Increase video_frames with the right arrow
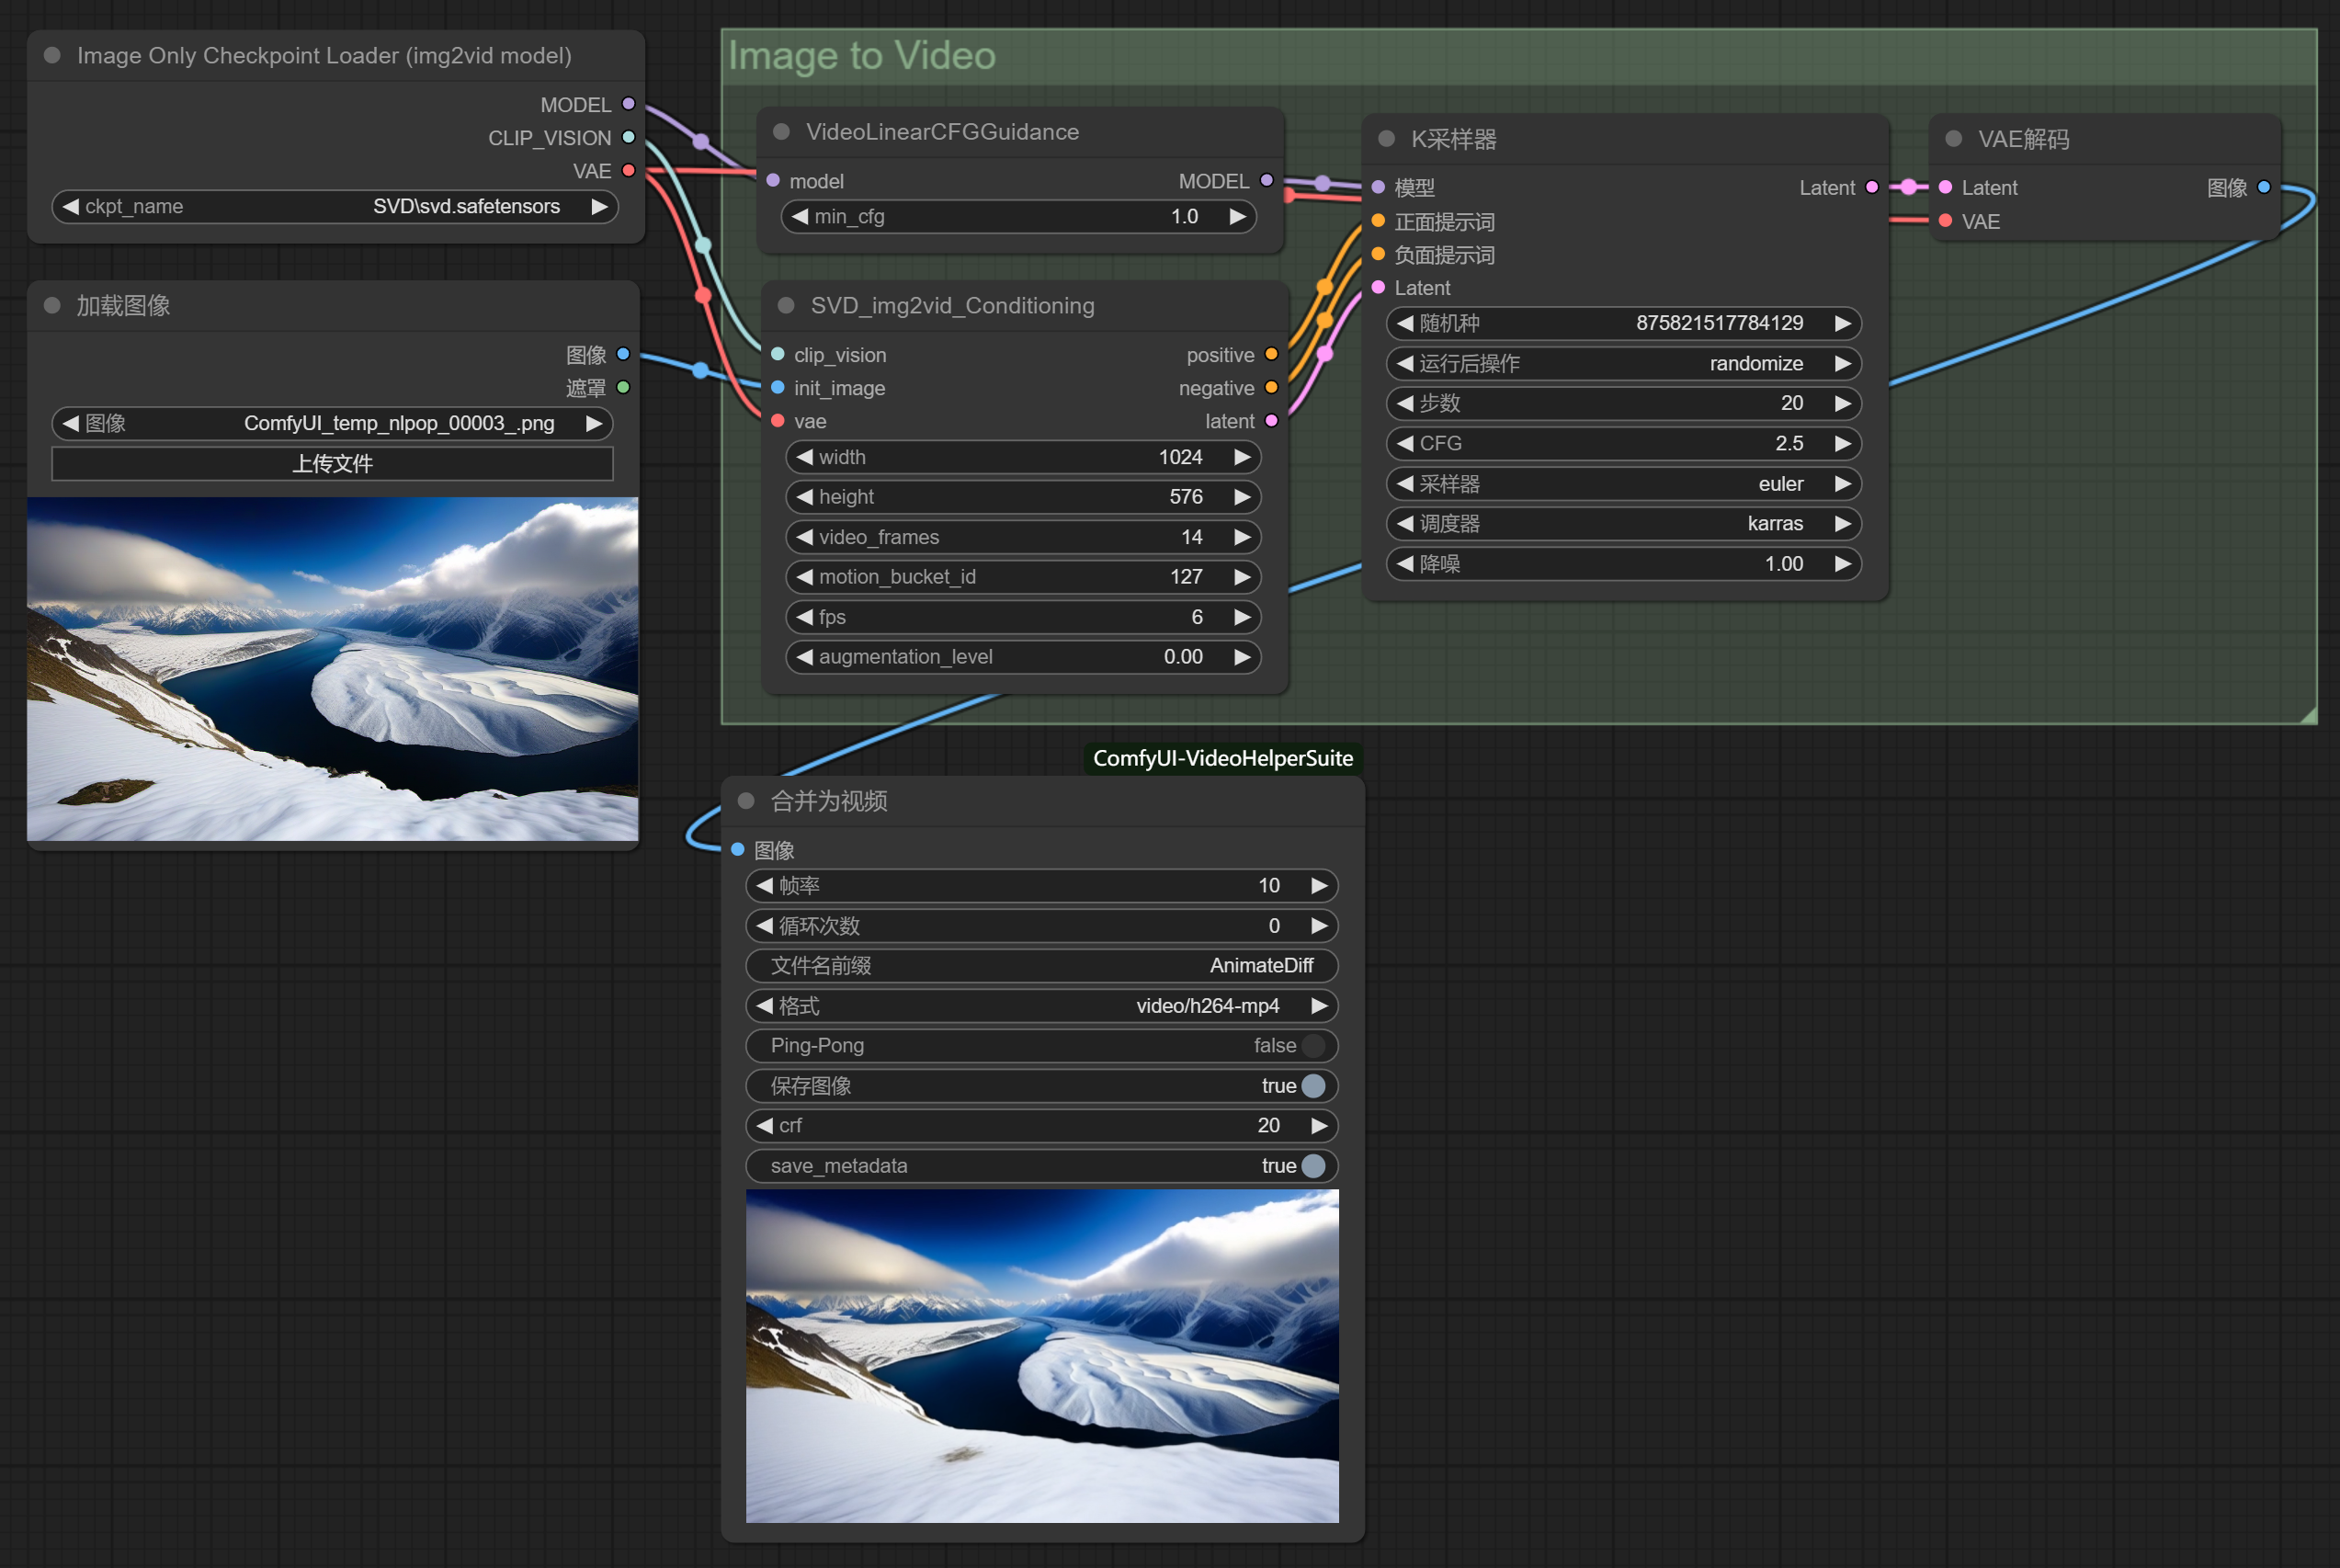 pyautogui.click(x=1242, y=537)
